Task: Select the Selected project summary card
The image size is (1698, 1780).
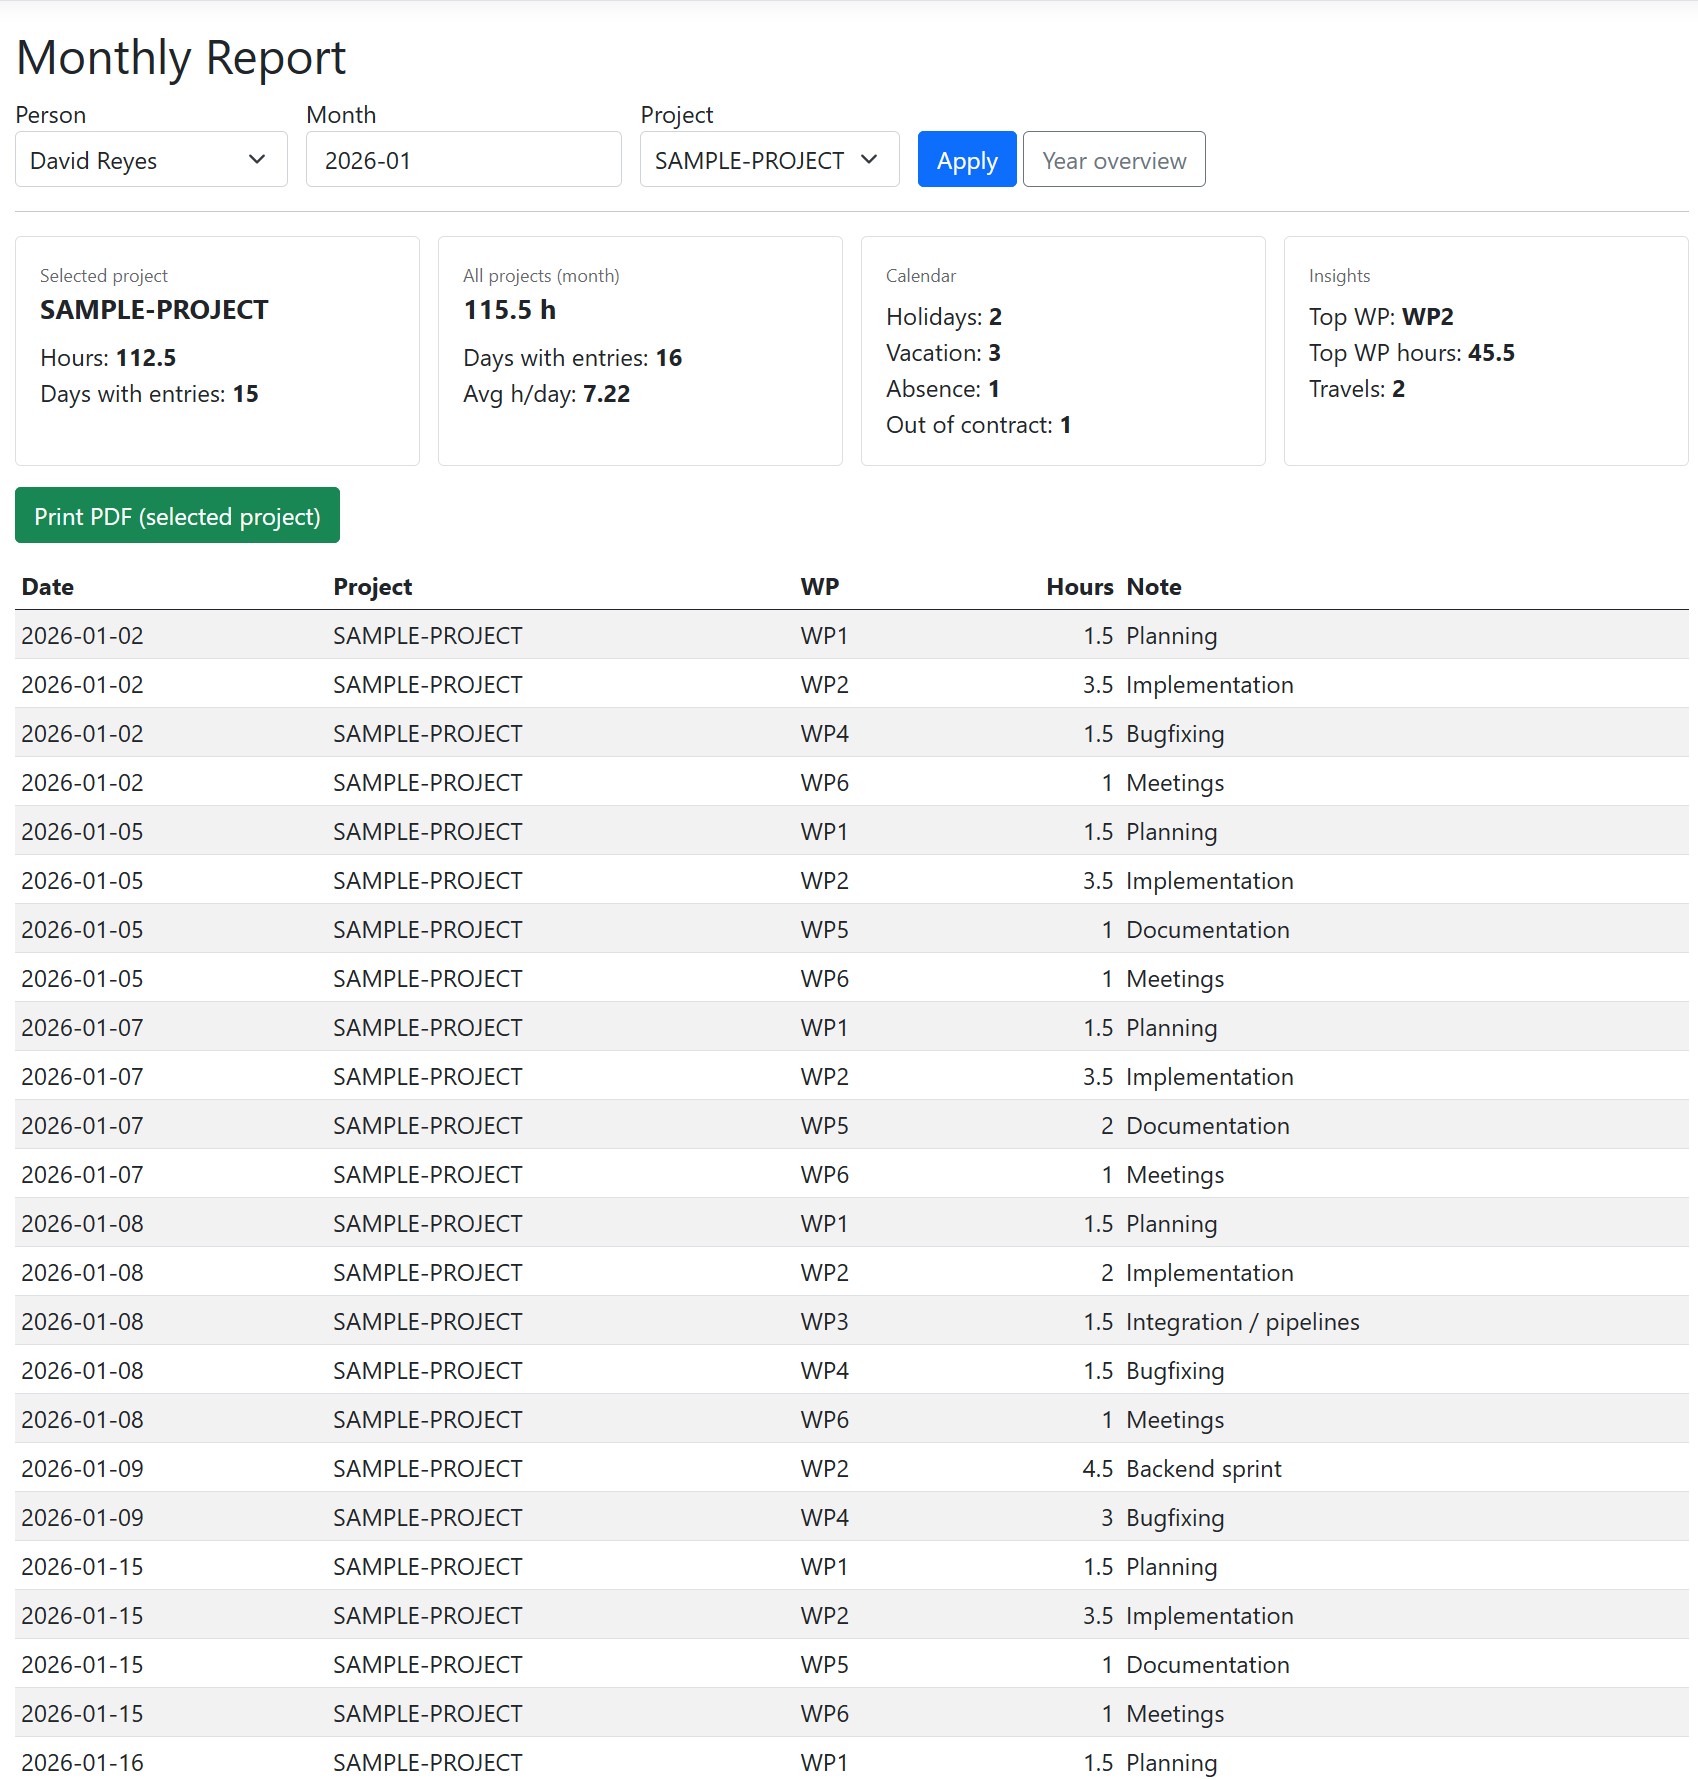Action: 217,351
